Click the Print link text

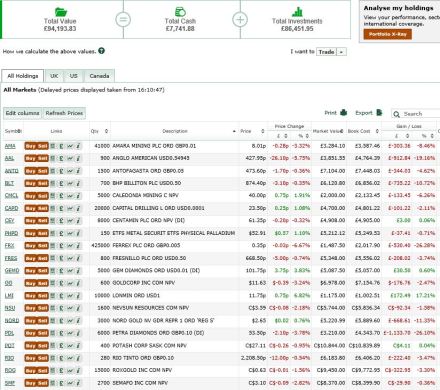[x=331, y=113]
